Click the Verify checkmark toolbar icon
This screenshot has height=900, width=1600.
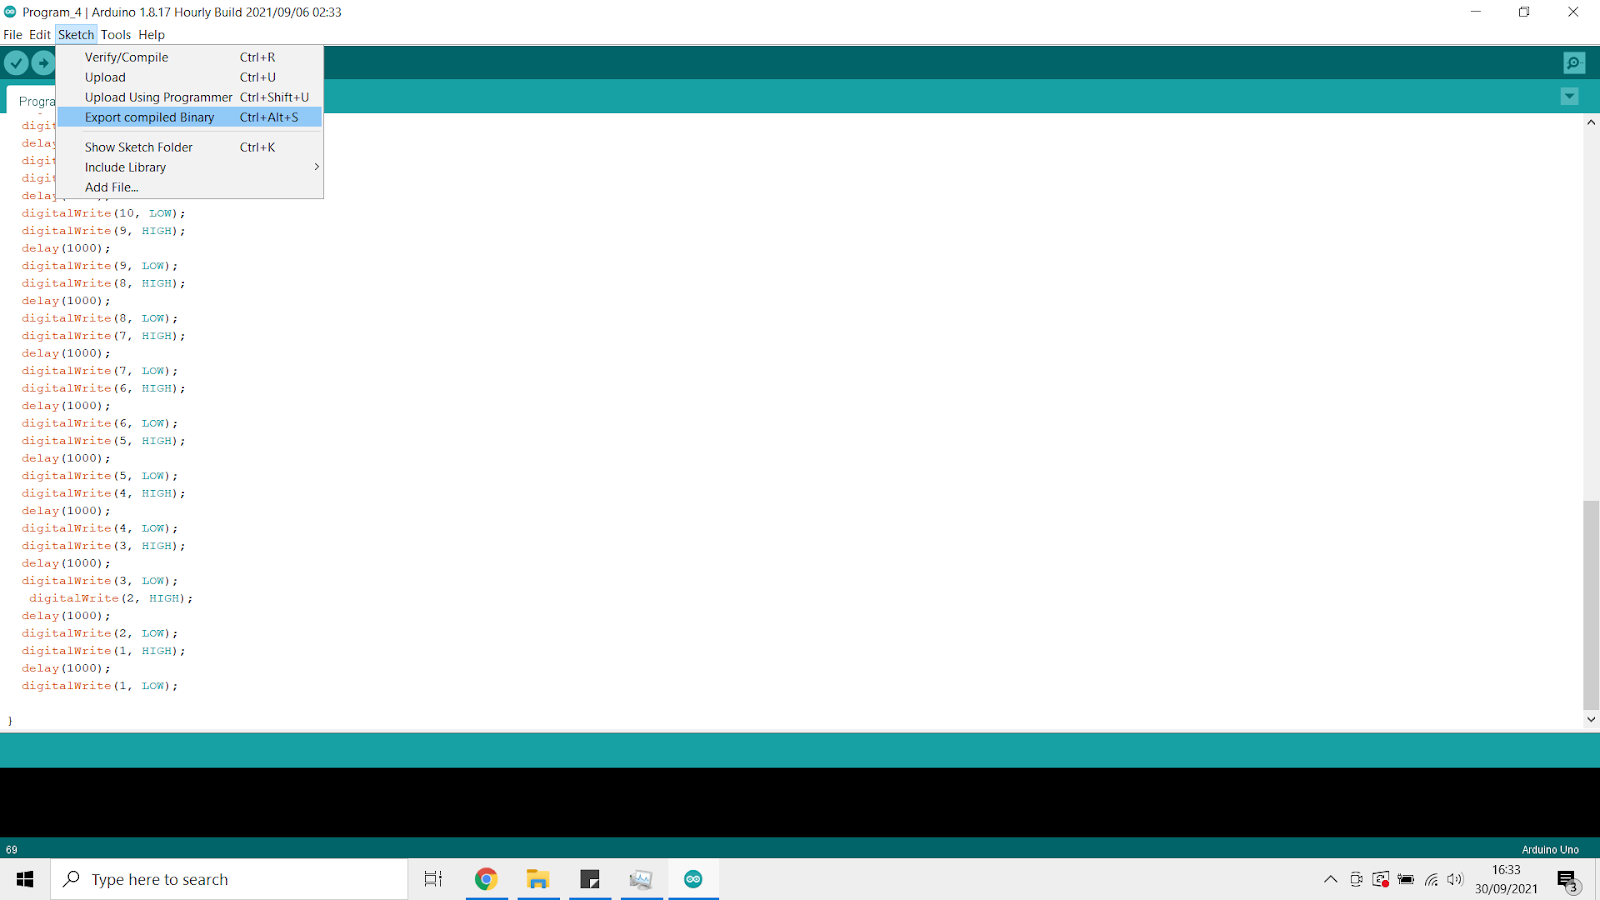(16, 63)
